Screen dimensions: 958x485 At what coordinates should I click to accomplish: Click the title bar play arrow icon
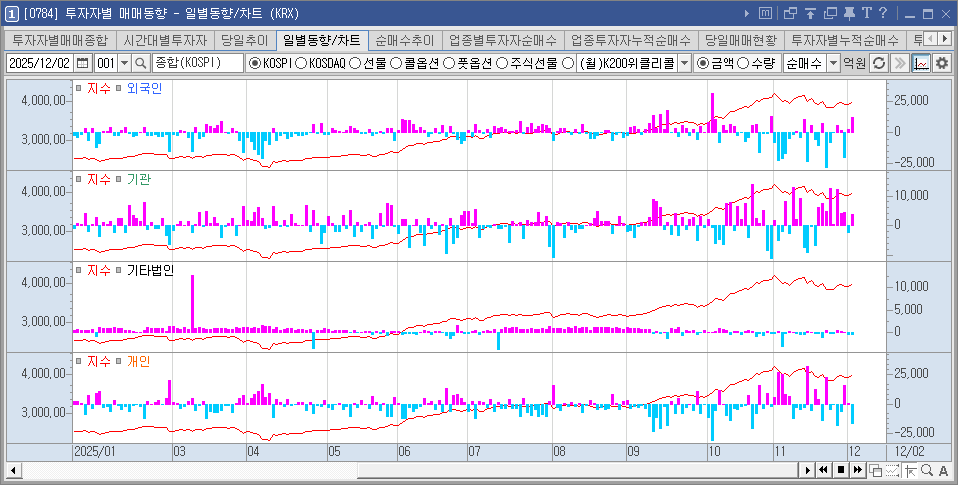click(x=747, y=13)
